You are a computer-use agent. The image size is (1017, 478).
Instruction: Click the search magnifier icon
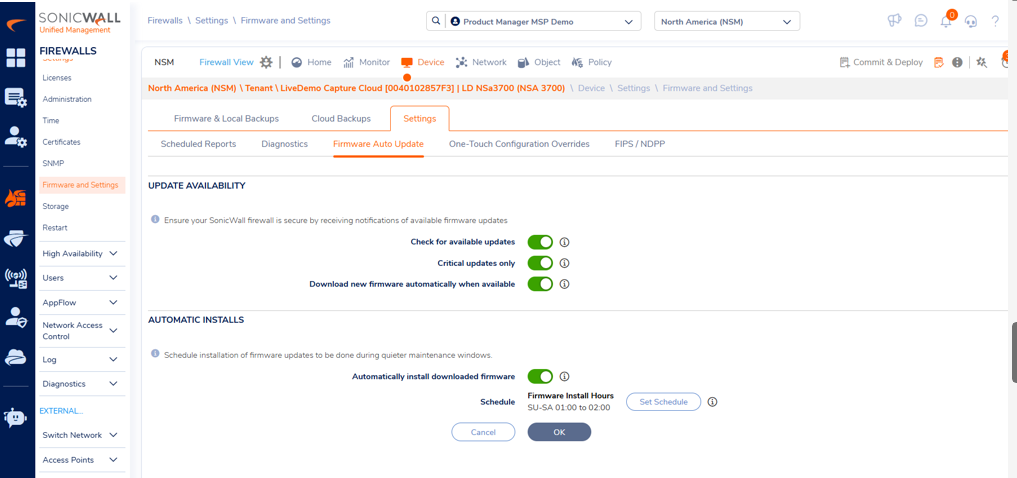tap(435, 21)
